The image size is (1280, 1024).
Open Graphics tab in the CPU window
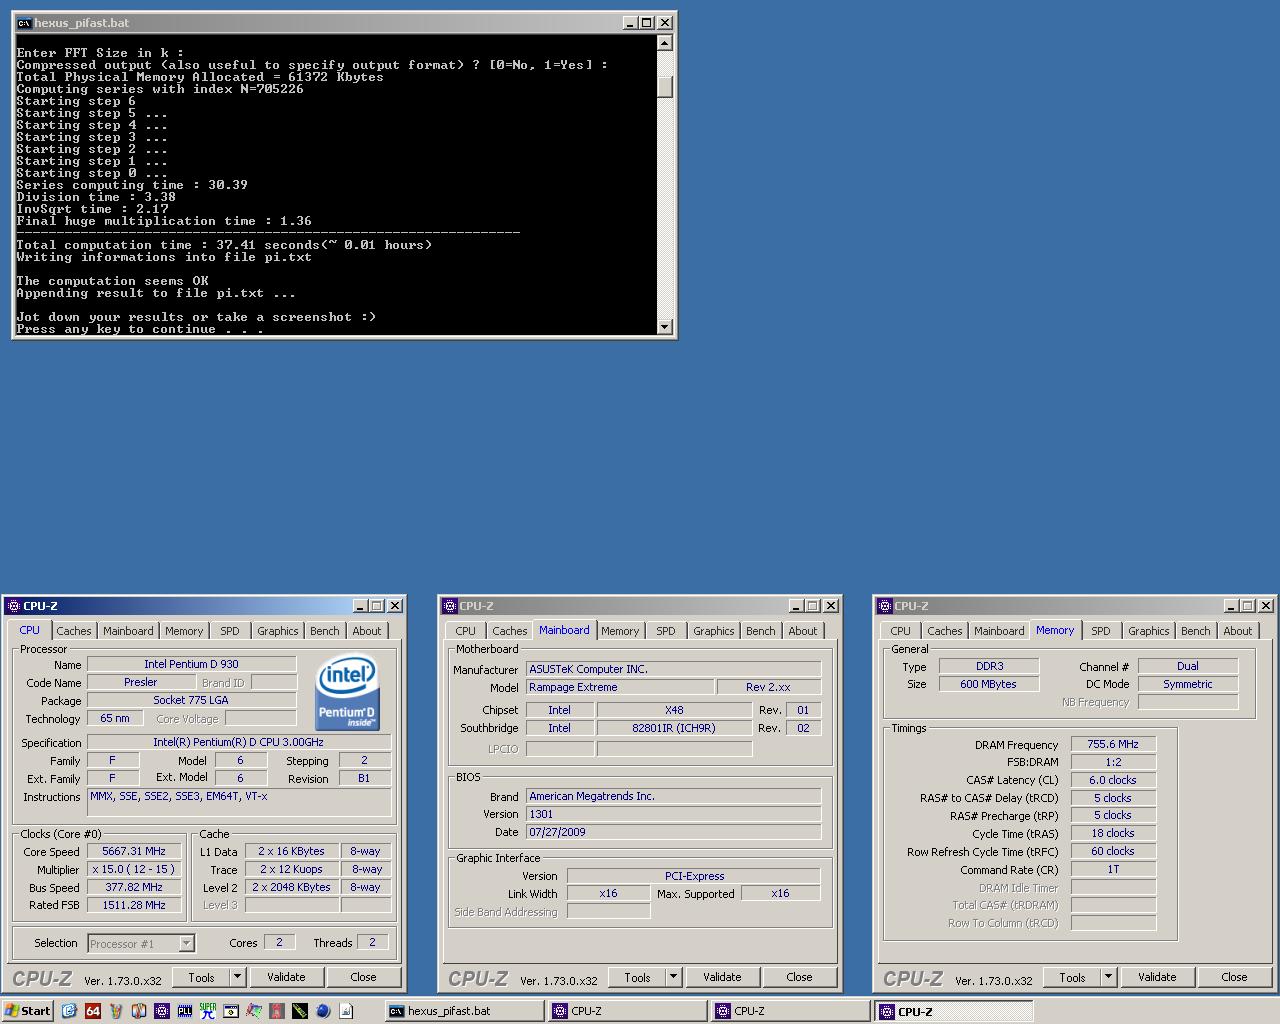coord(277,631)
